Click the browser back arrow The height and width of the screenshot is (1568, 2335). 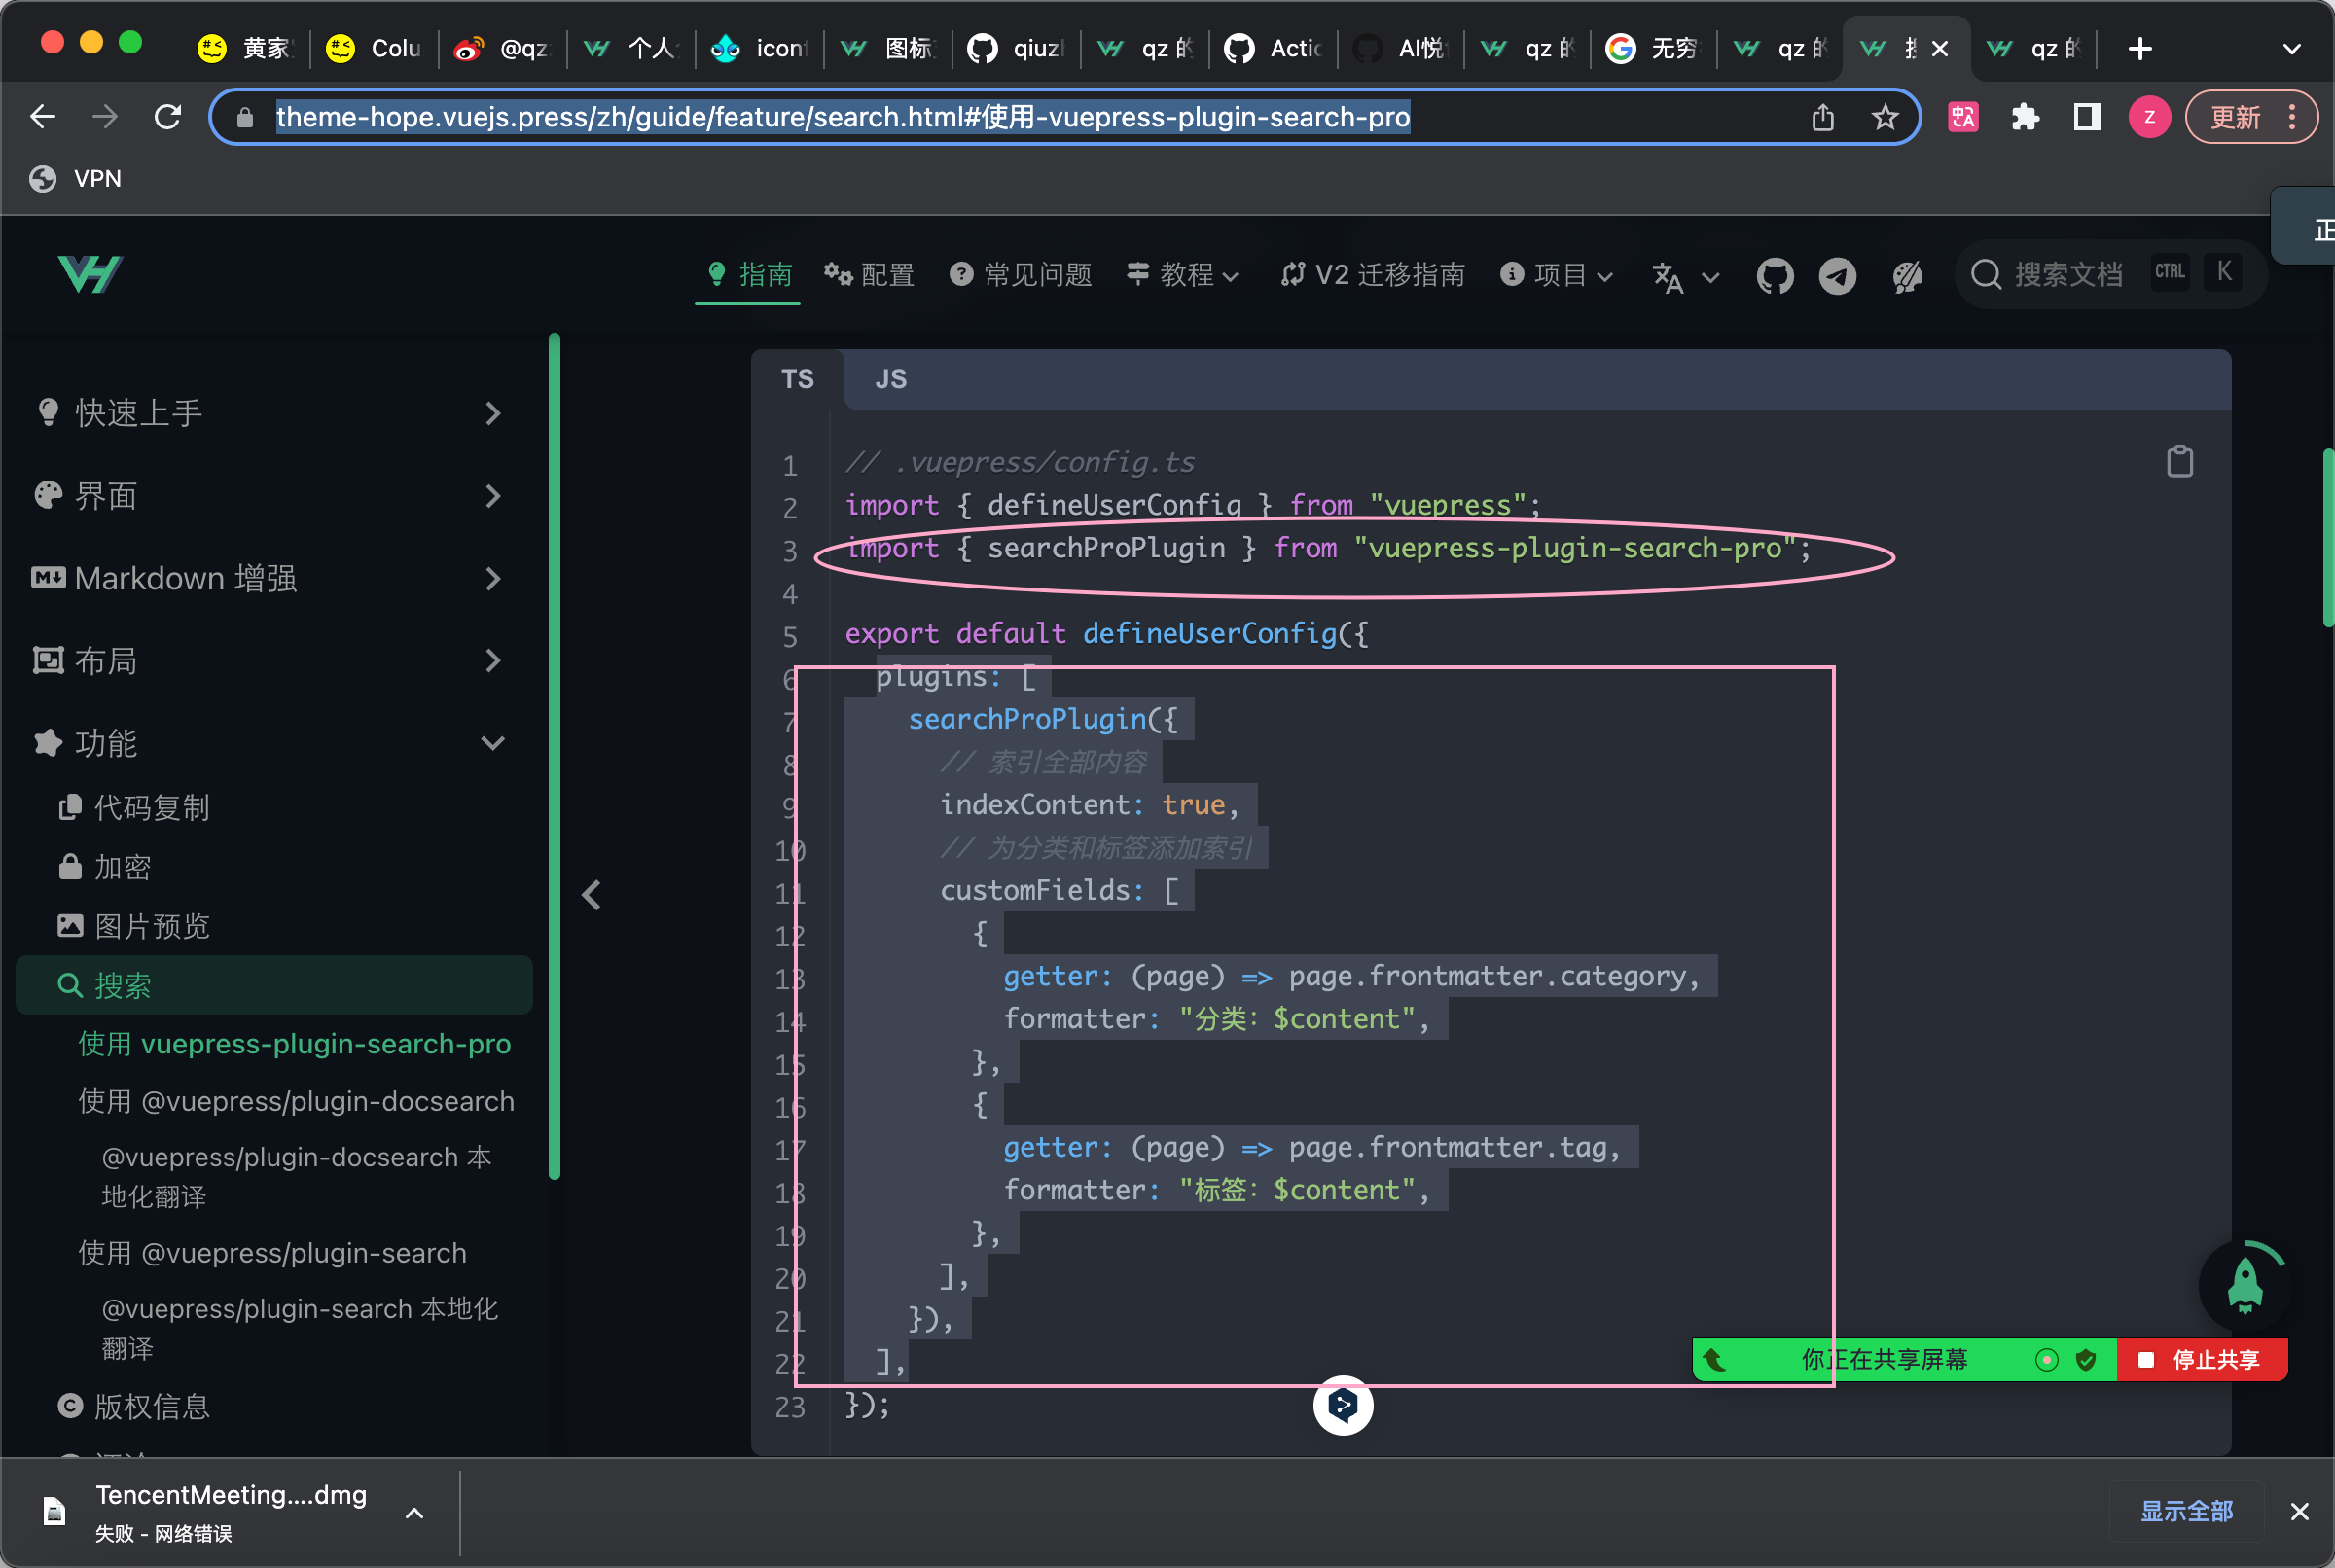click(42, 117)
